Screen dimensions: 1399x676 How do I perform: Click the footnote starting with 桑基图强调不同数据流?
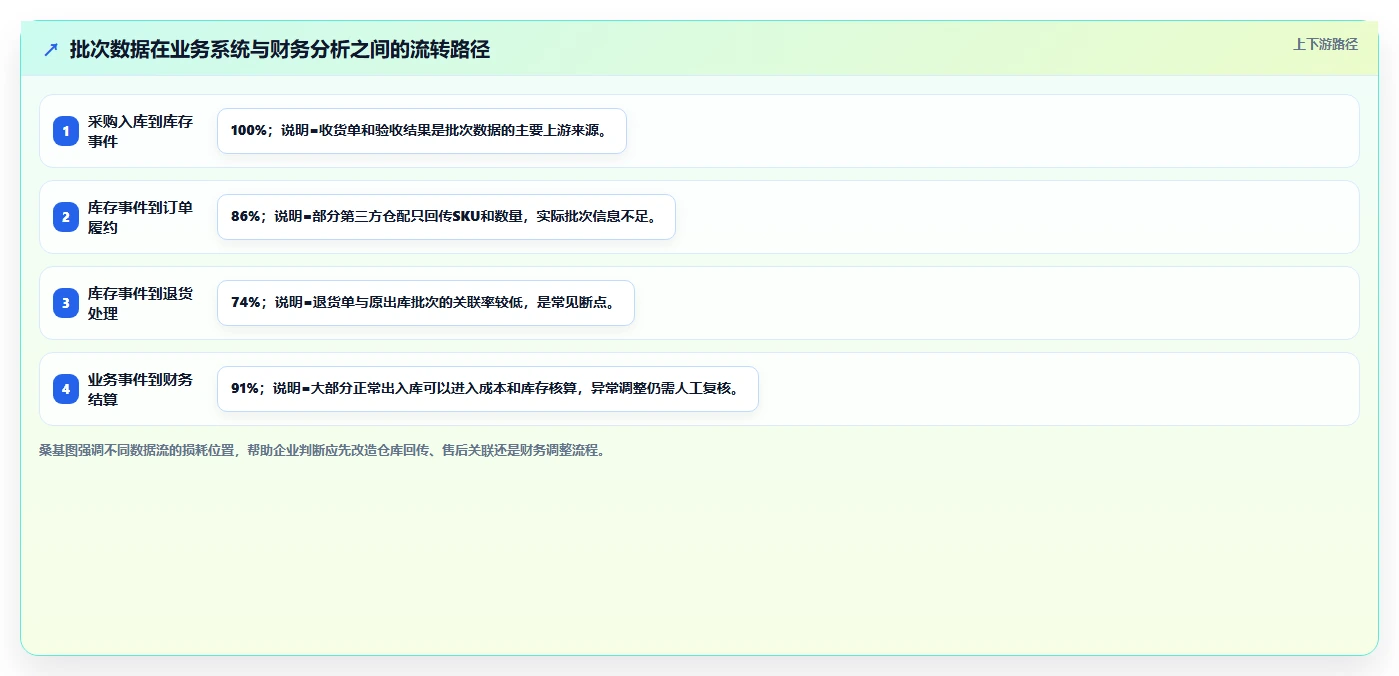click(x=322, y=450)
